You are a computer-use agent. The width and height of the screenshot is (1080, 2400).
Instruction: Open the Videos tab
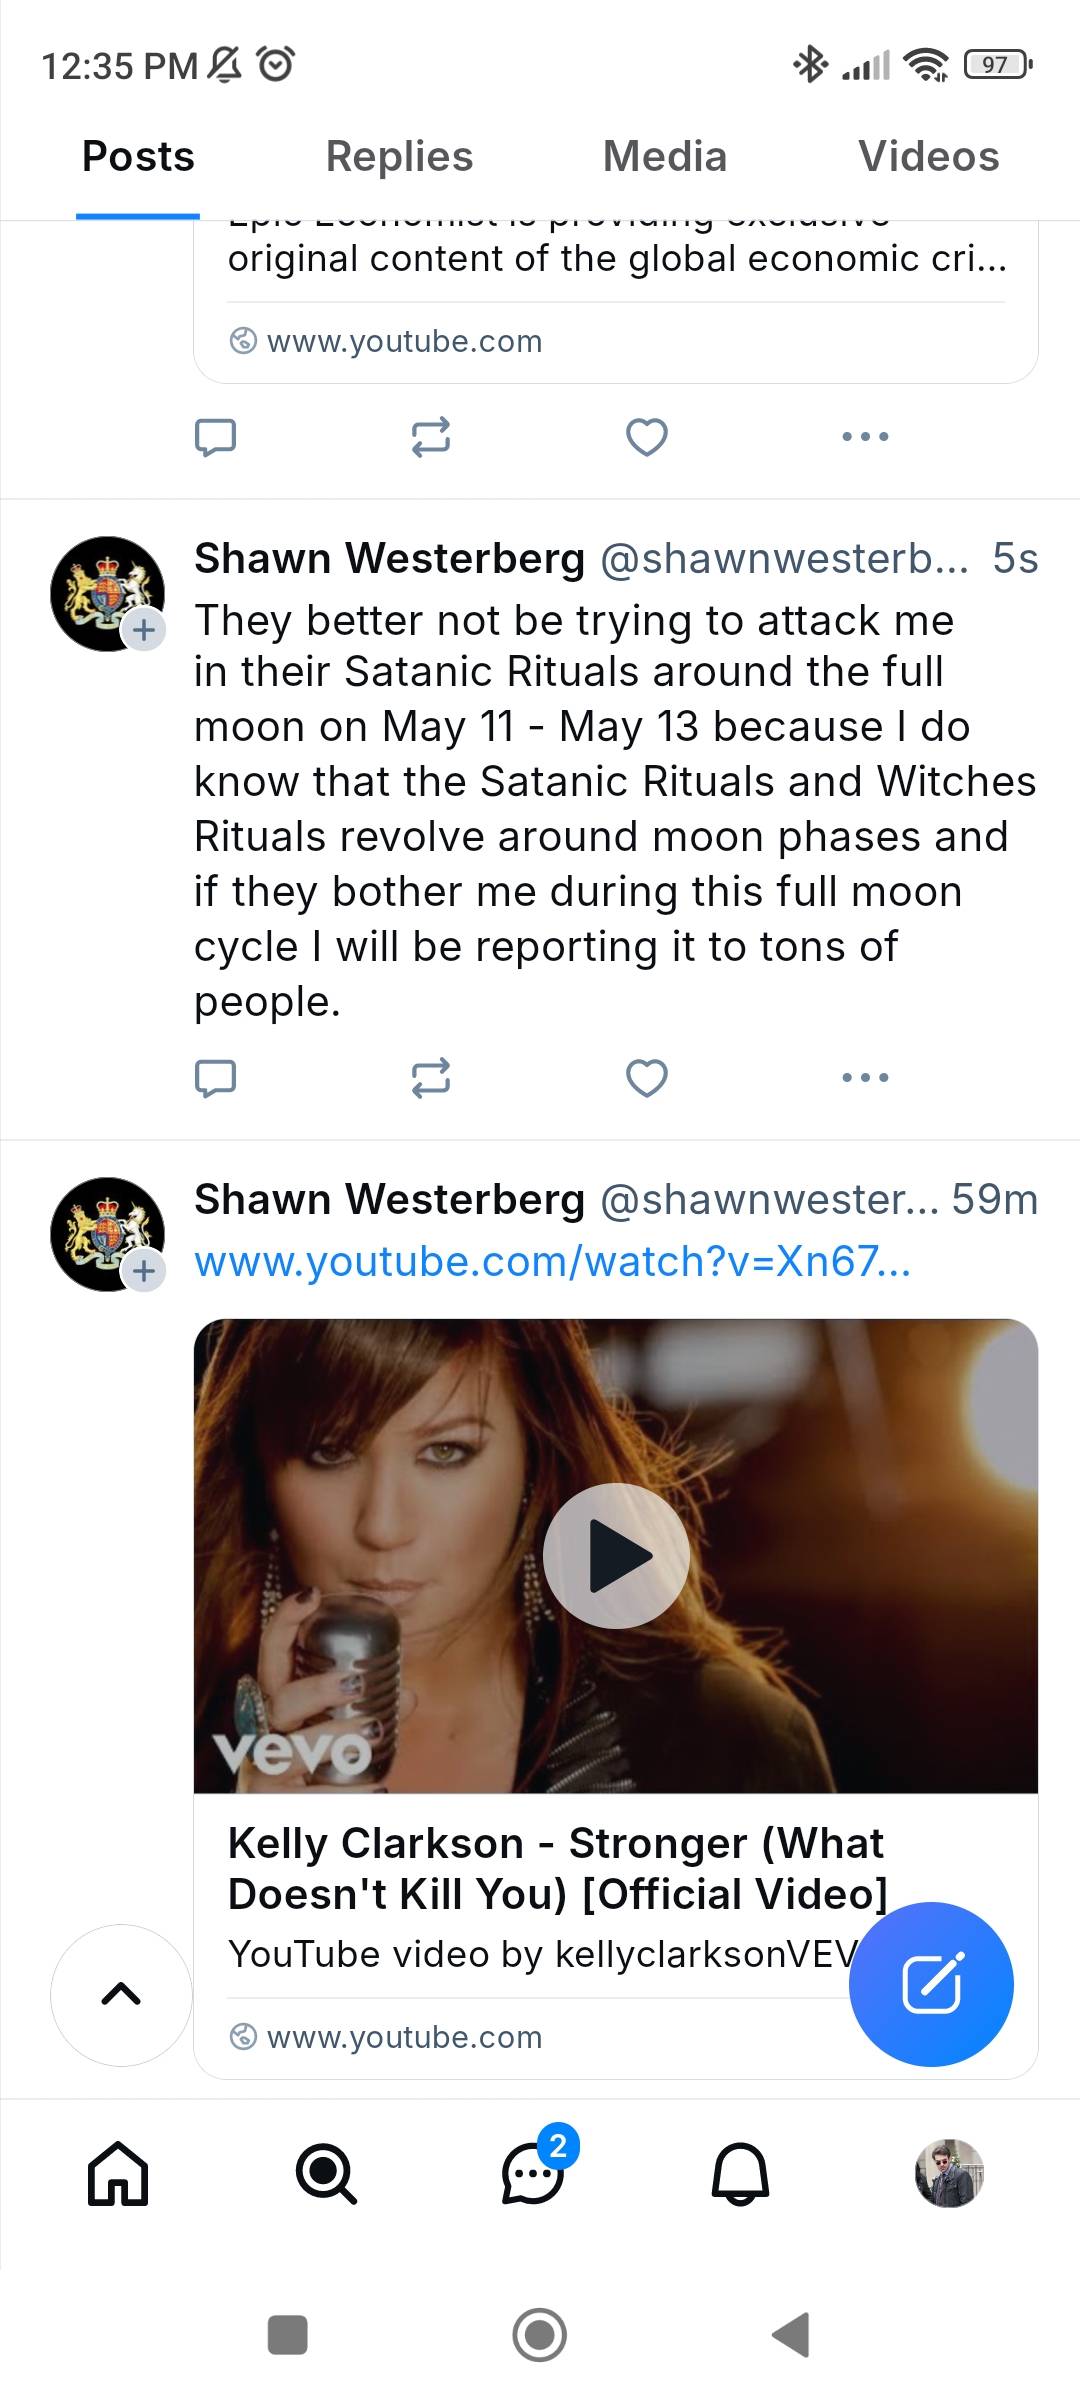coord(928,157)
